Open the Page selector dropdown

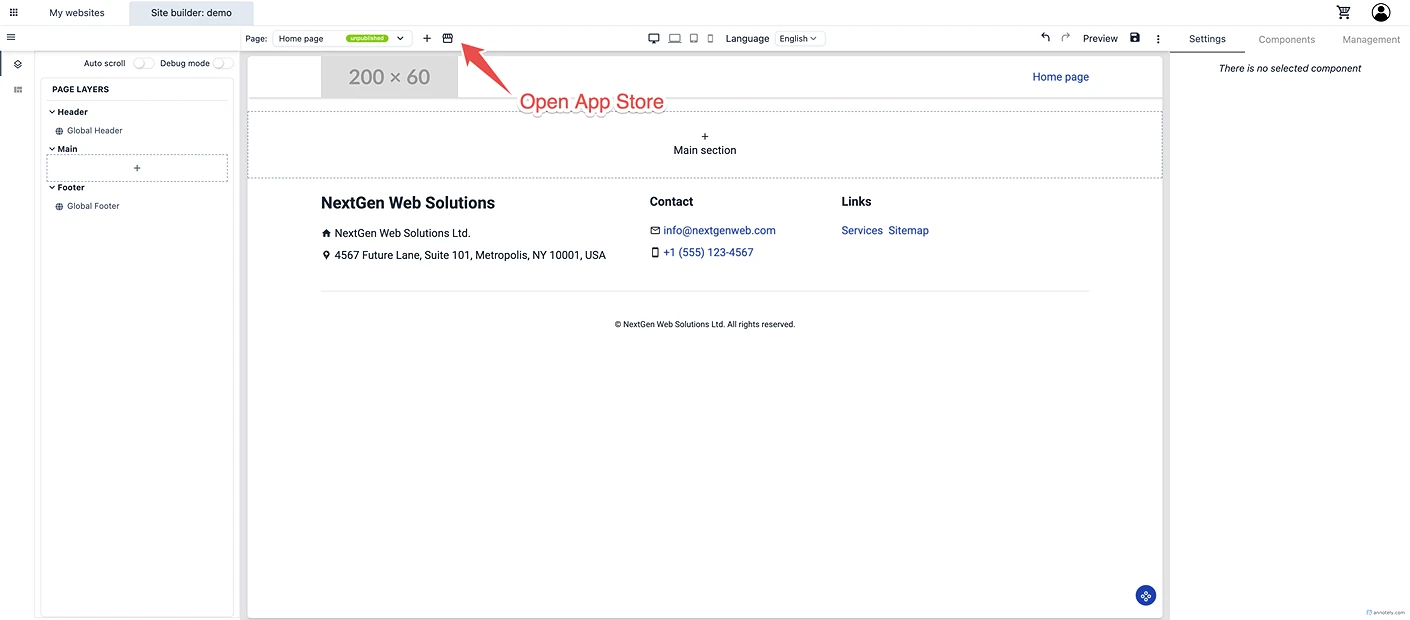[x=342, y=38]
